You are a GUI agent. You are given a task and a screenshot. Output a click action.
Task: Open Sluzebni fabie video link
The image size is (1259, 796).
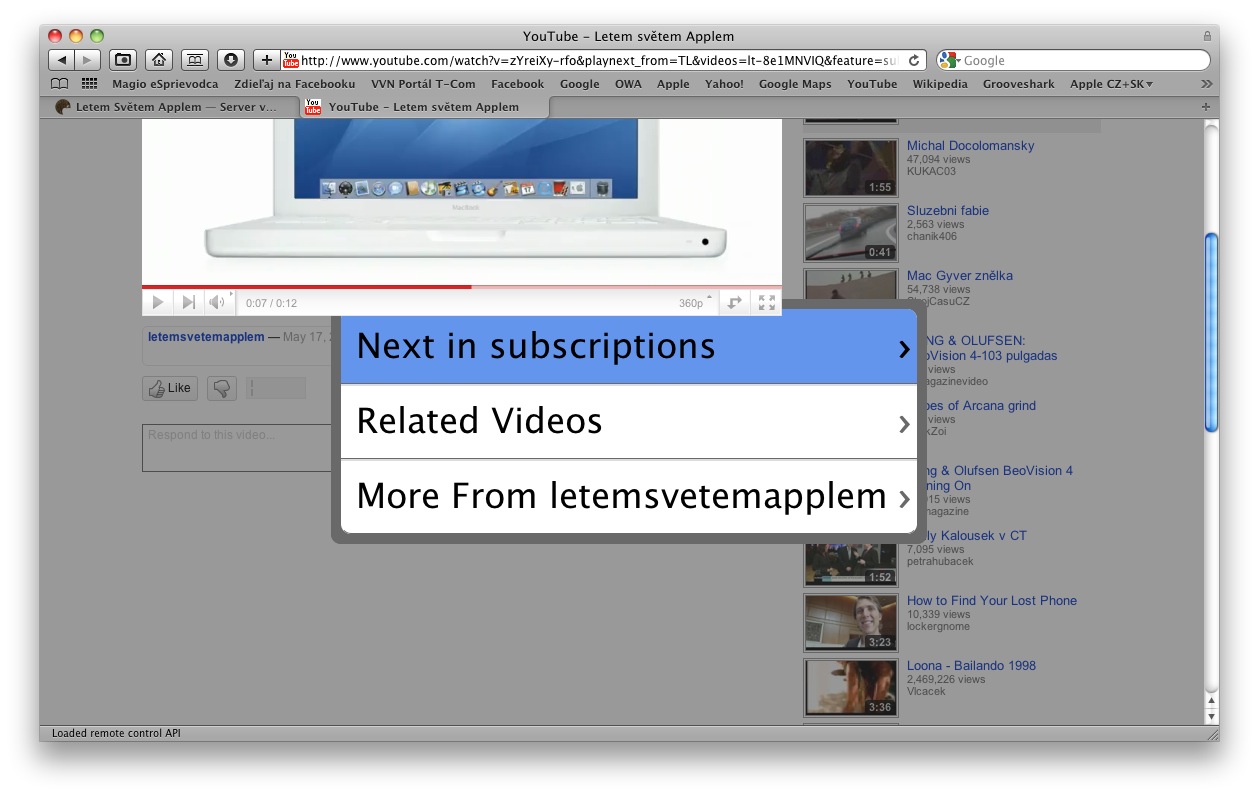(948, 211)
